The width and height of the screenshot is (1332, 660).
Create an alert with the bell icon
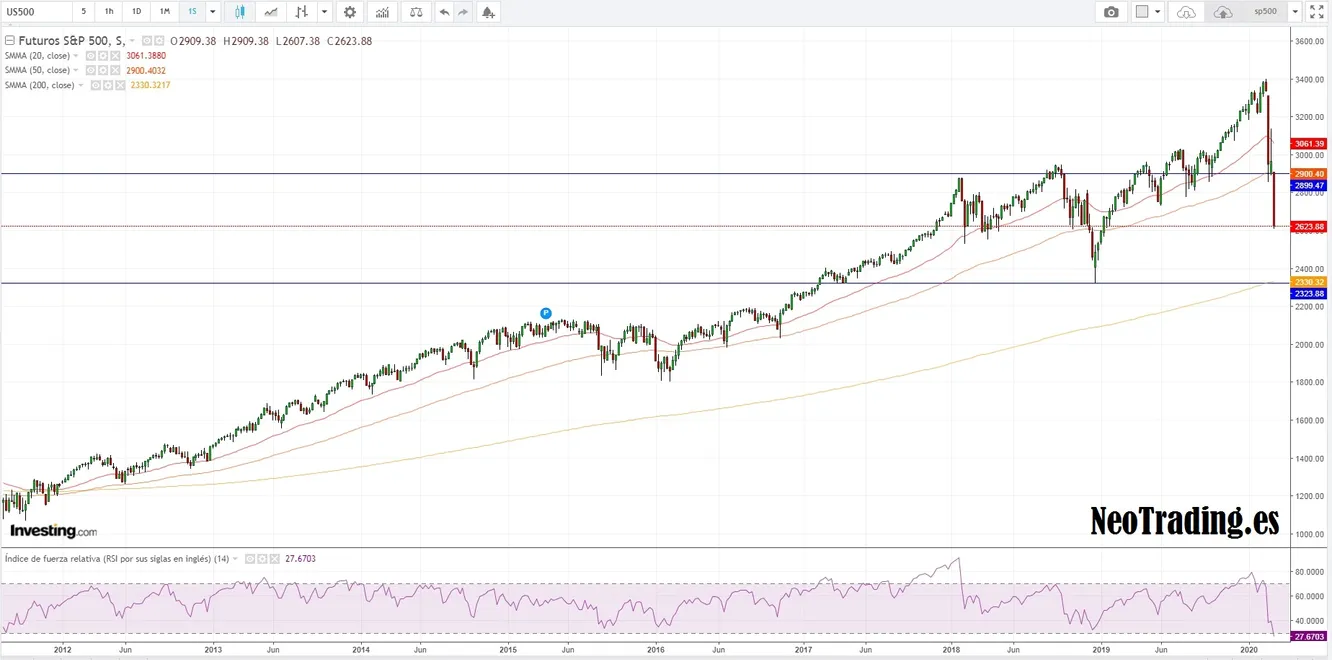click(487, 12)
